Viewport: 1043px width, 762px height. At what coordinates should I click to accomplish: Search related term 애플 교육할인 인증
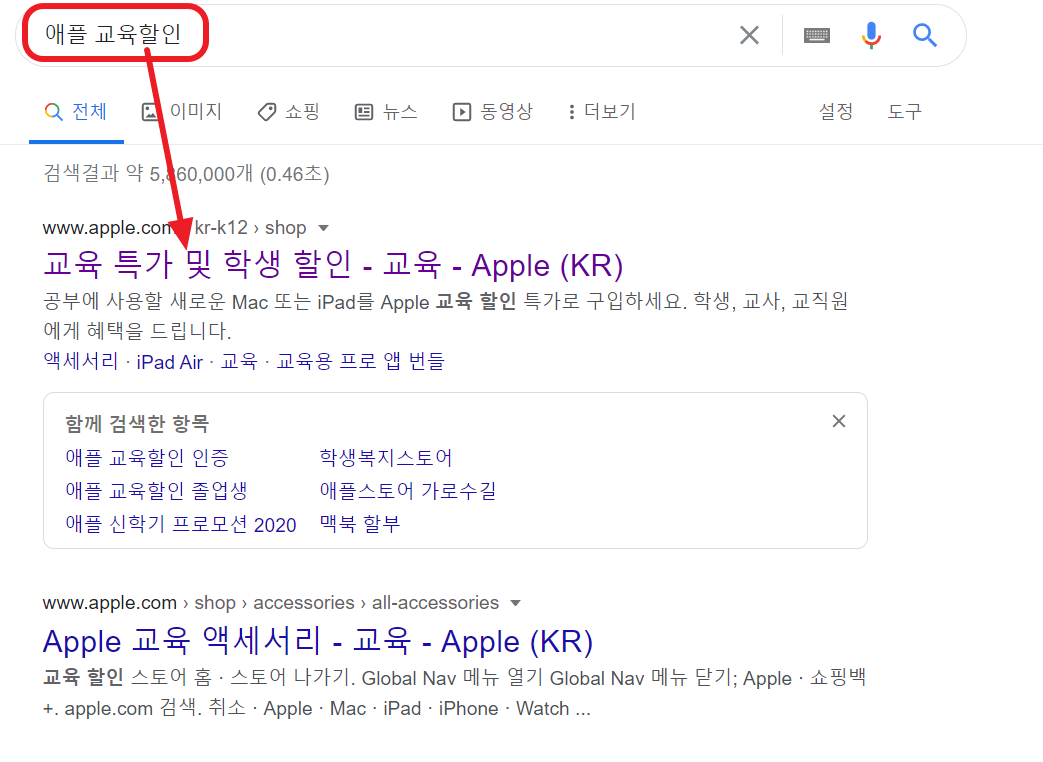tap(147, 457)
